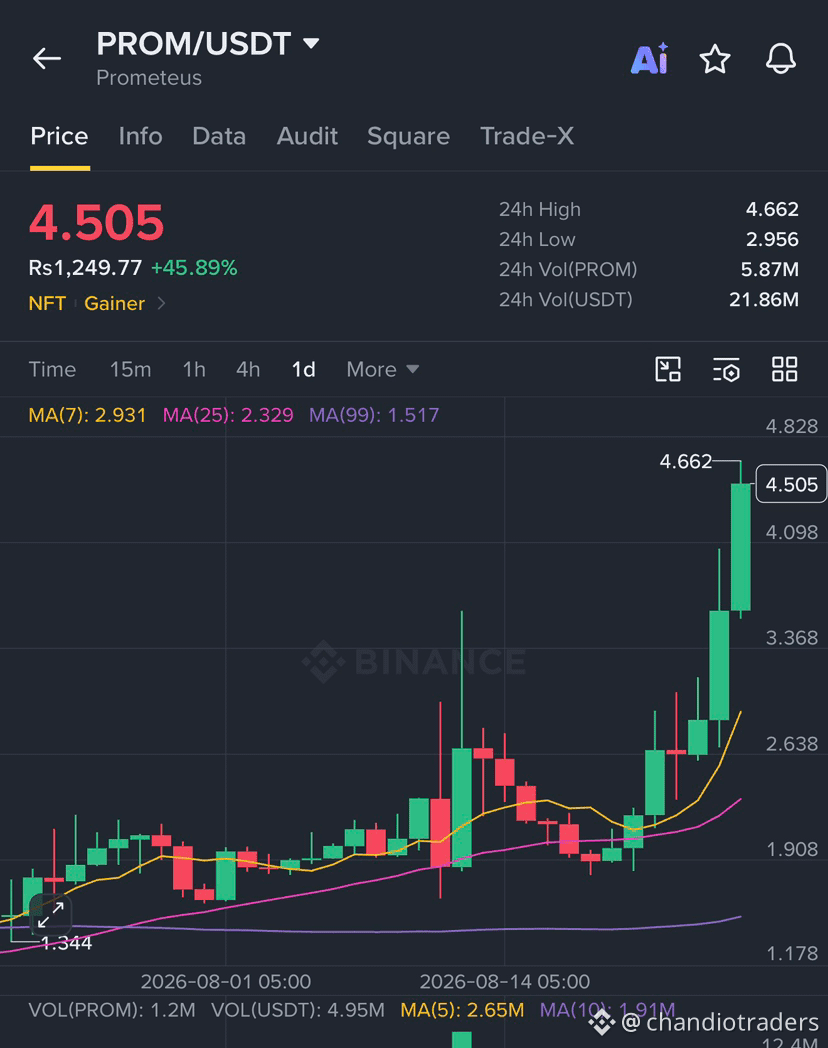Tap the 1.344 low label on chart
Image resolution: width=828 pixels, height=1048 pixels.
point(66,943)
